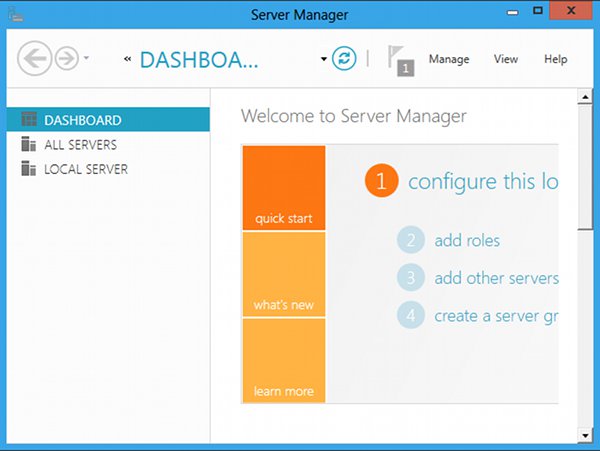This screenshot has width=600, height=451.
Task: Open the what's new tile
Action: tap(284, 274)
